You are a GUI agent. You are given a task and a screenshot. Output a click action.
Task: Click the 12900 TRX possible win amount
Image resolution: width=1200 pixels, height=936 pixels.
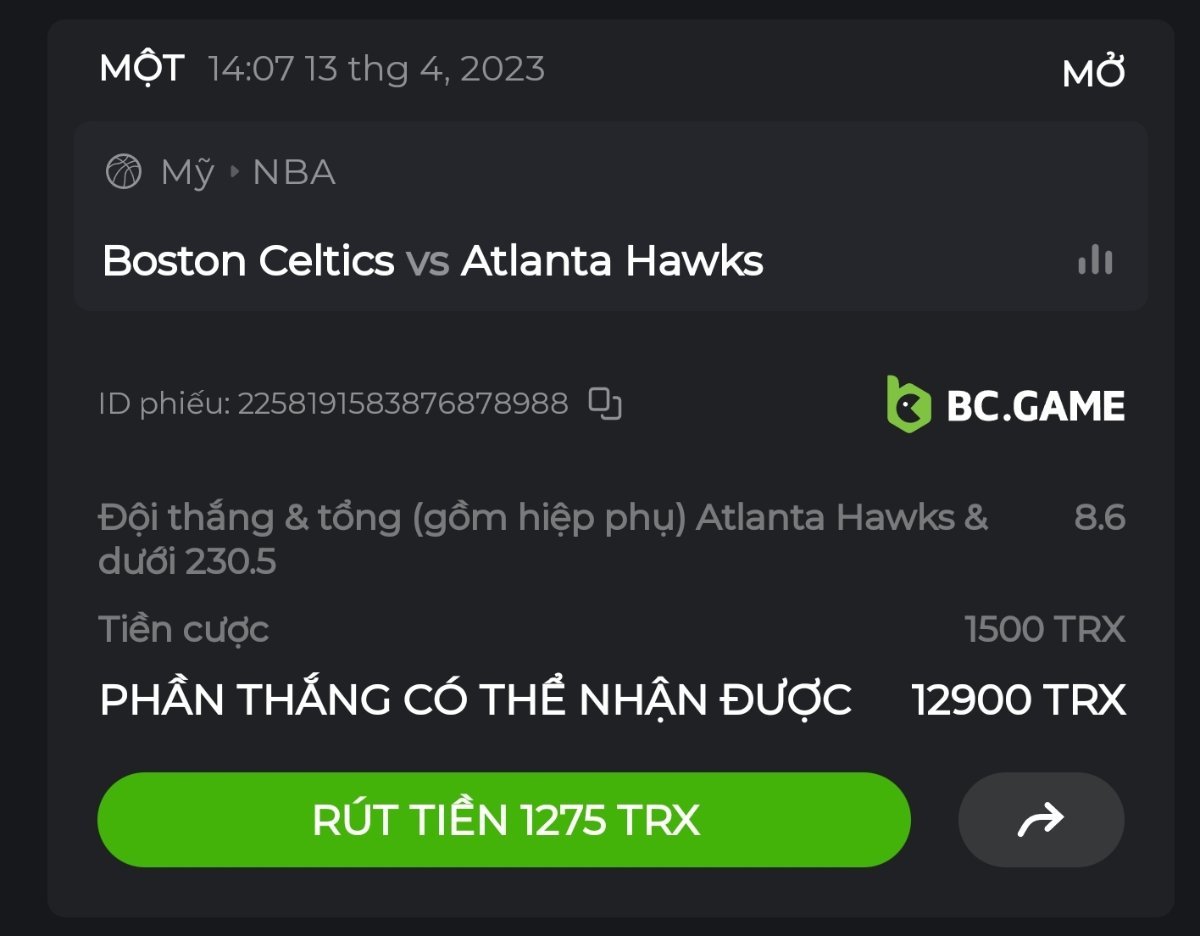(x=1018, y=700)
